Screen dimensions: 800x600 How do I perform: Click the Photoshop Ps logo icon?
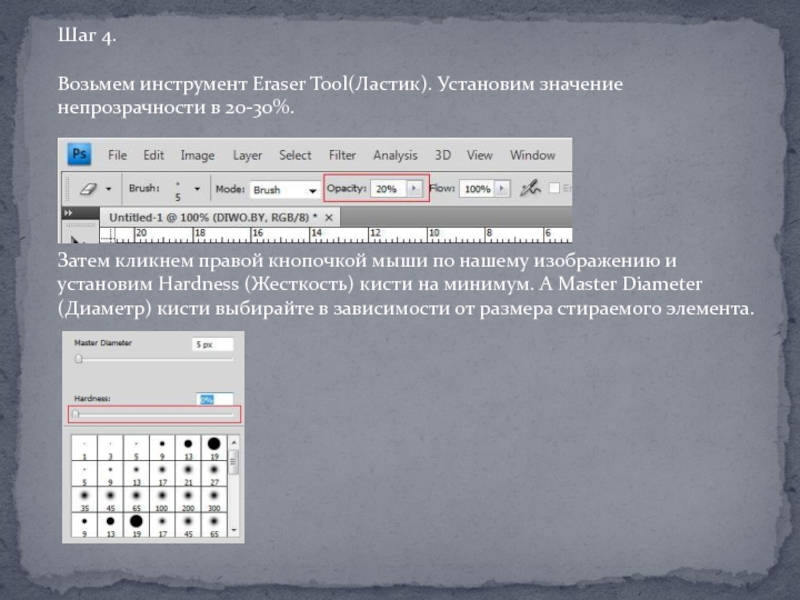tap(79, 155)
